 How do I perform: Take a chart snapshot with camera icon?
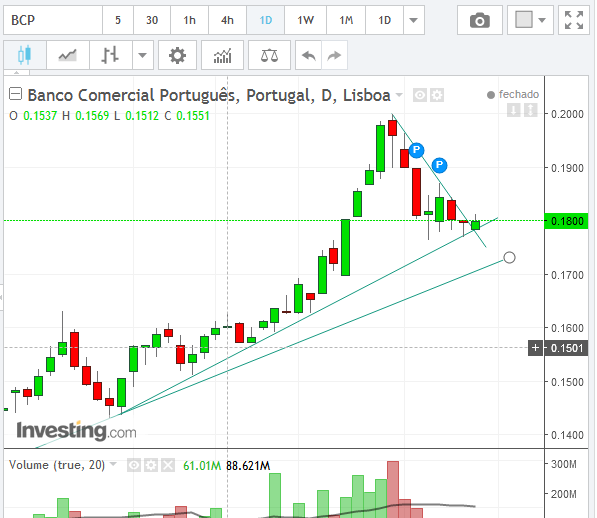[x=480, y=20]
